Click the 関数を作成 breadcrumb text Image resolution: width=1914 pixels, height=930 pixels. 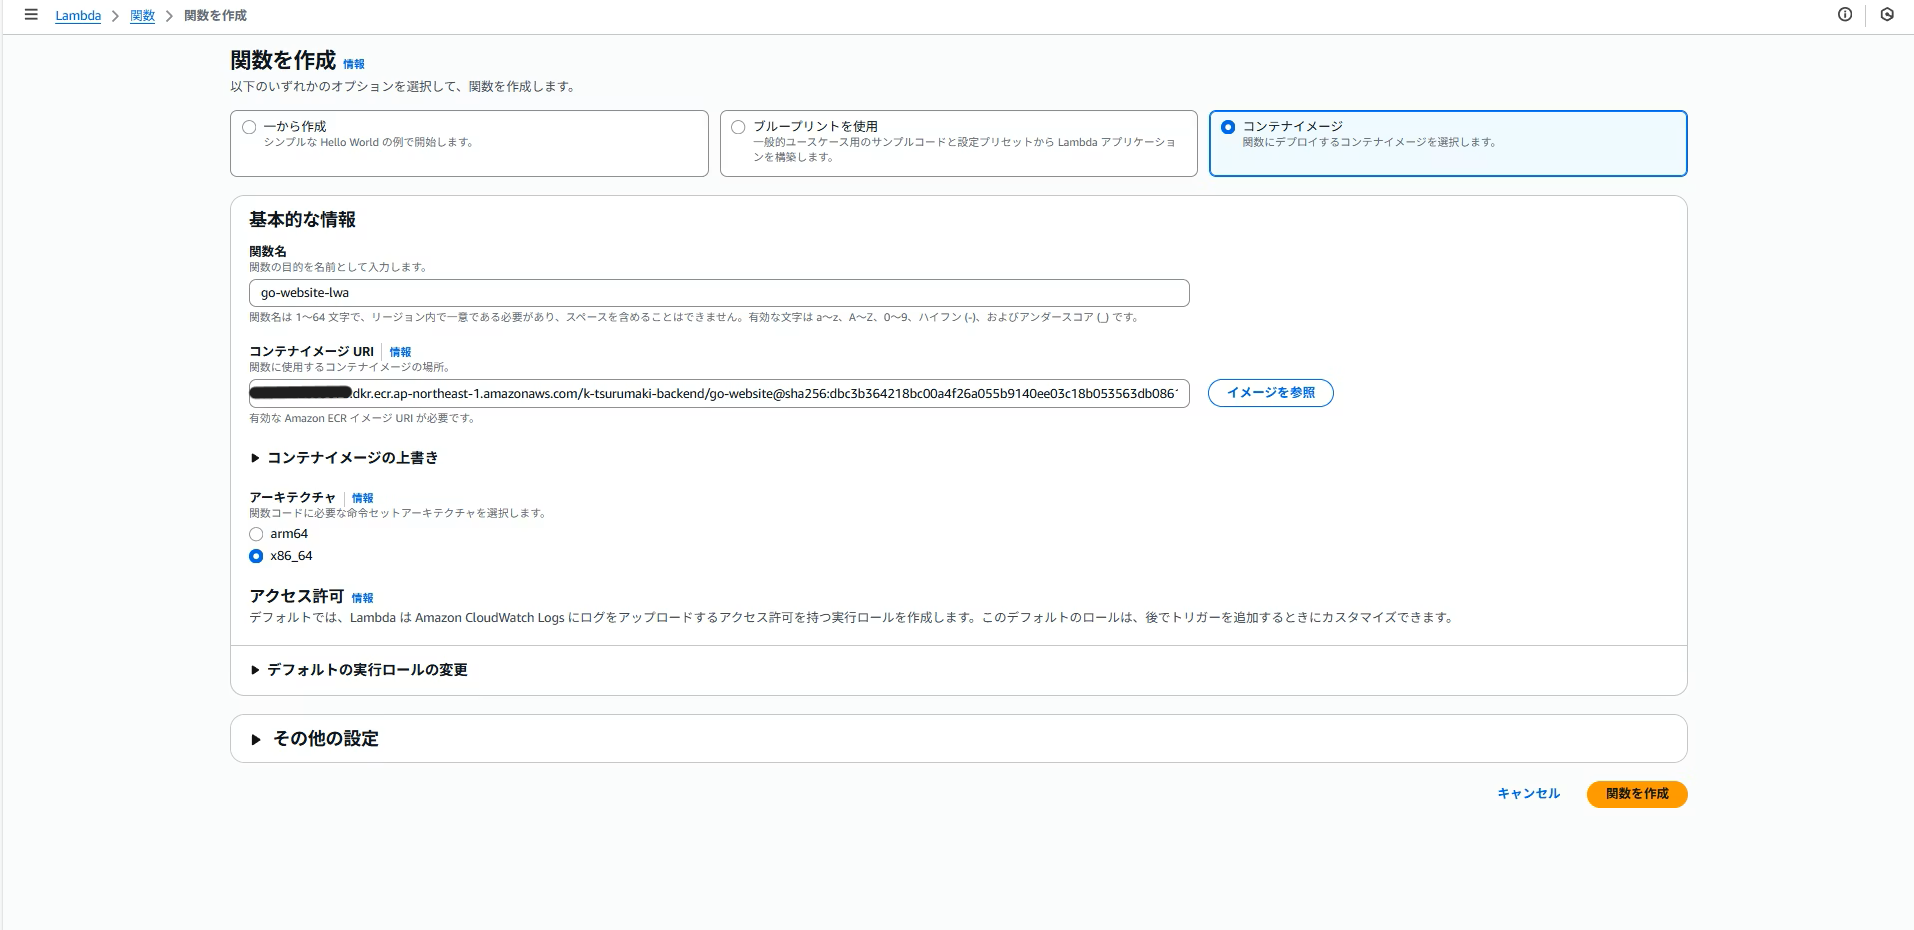point(215,16)
